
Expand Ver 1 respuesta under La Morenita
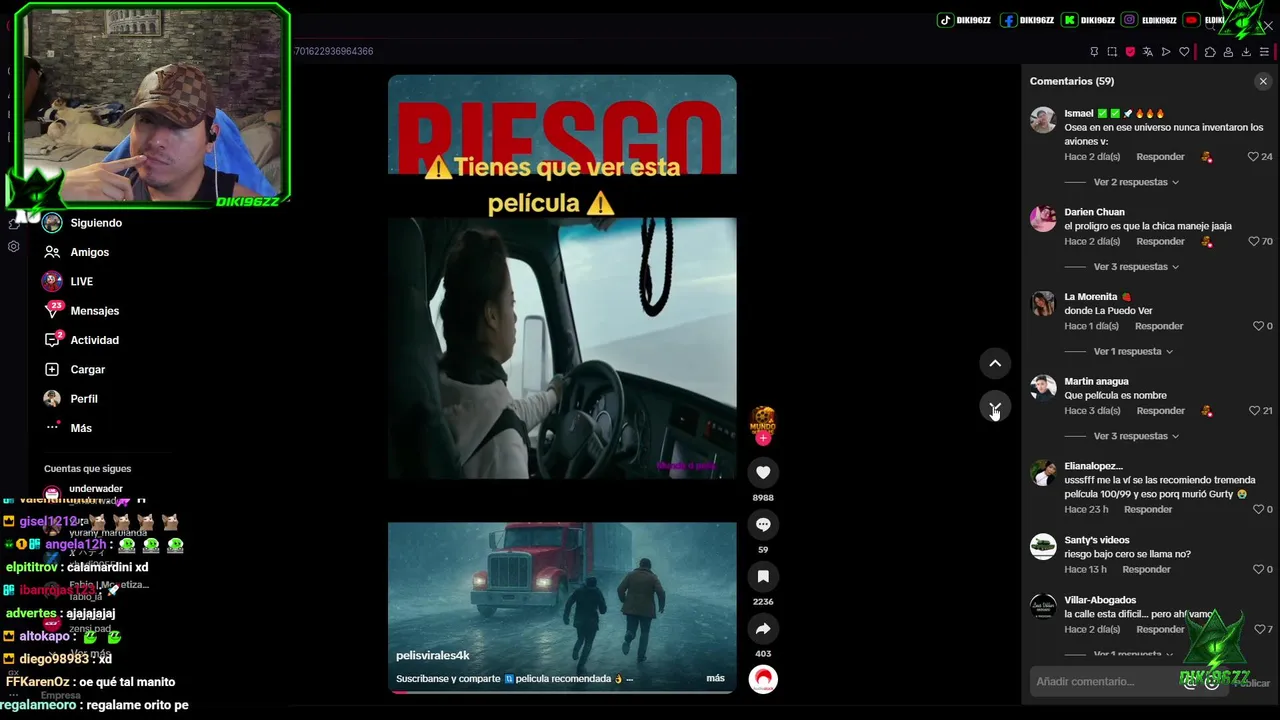tap(1133, 351)
